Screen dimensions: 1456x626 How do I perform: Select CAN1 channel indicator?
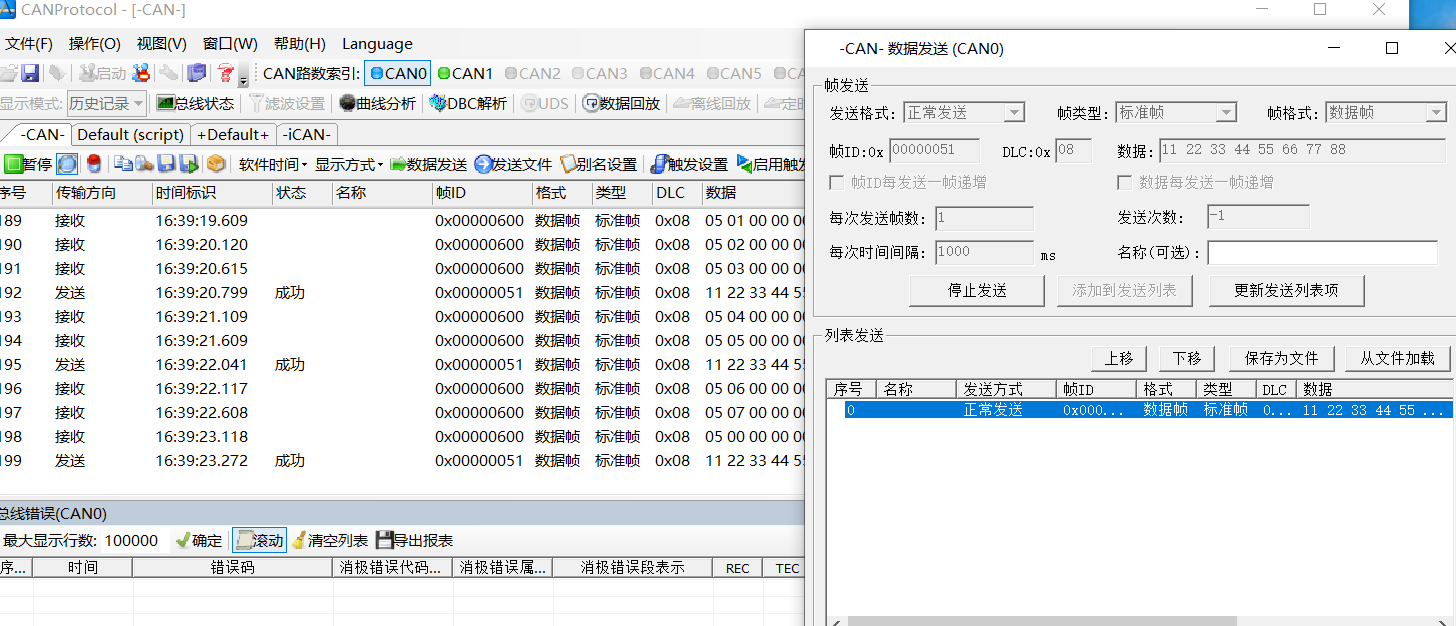[x=465, y=73]
